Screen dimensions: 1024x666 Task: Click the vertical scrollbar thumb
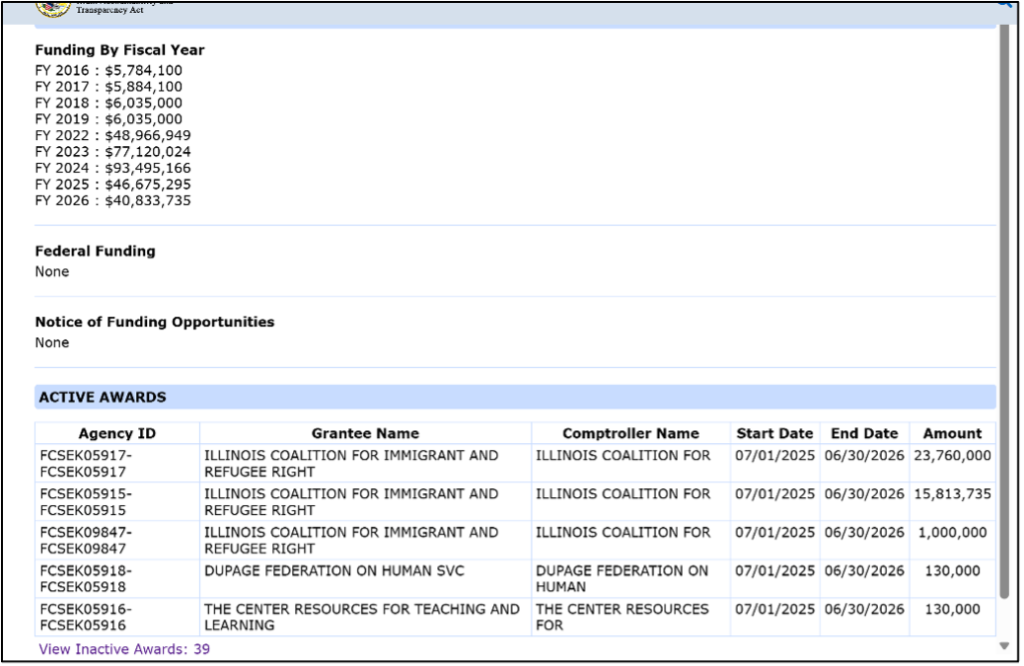pos(1004,310)
